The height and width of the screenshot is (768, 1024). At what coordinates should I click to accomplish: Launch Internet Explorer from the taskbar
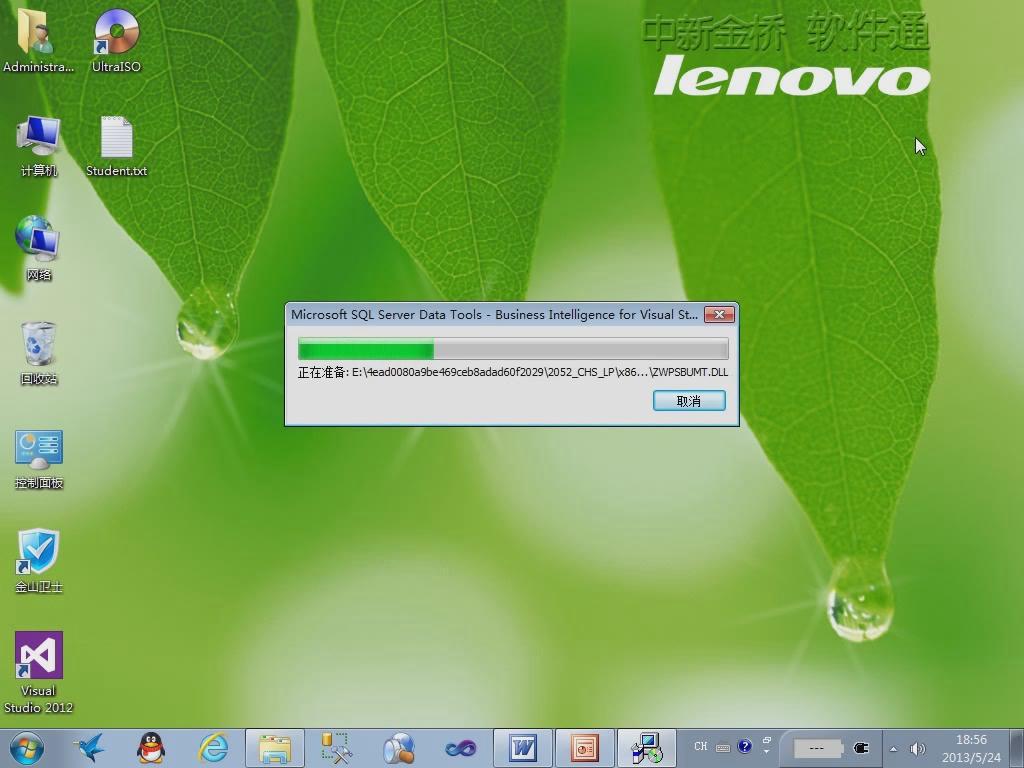(x=214, y=748)
